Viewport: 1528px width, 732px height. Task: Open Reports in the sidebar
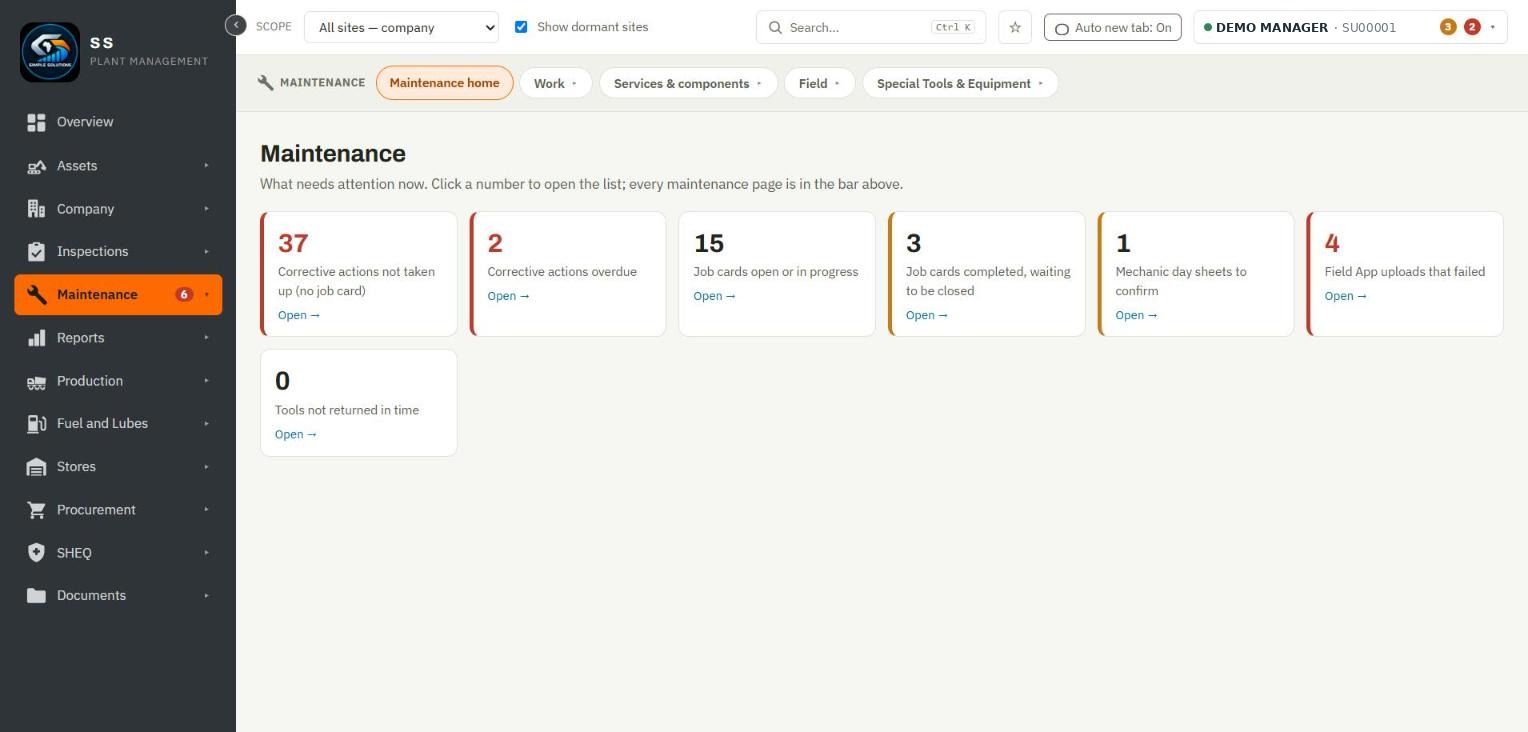pos(118,338)
